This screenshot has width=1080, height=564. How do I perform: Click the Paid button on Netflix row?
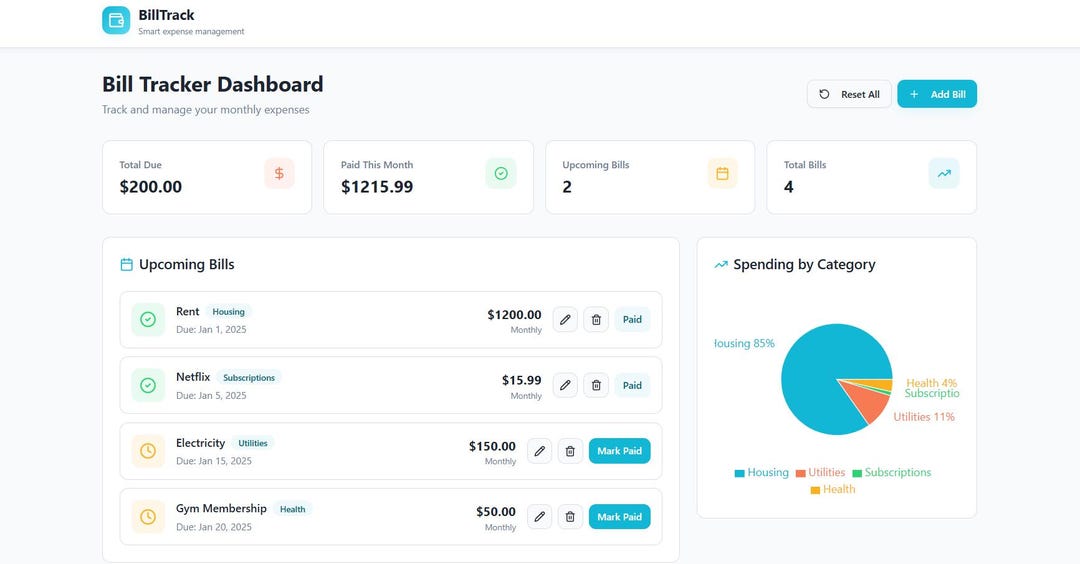(x=632, y=385)
